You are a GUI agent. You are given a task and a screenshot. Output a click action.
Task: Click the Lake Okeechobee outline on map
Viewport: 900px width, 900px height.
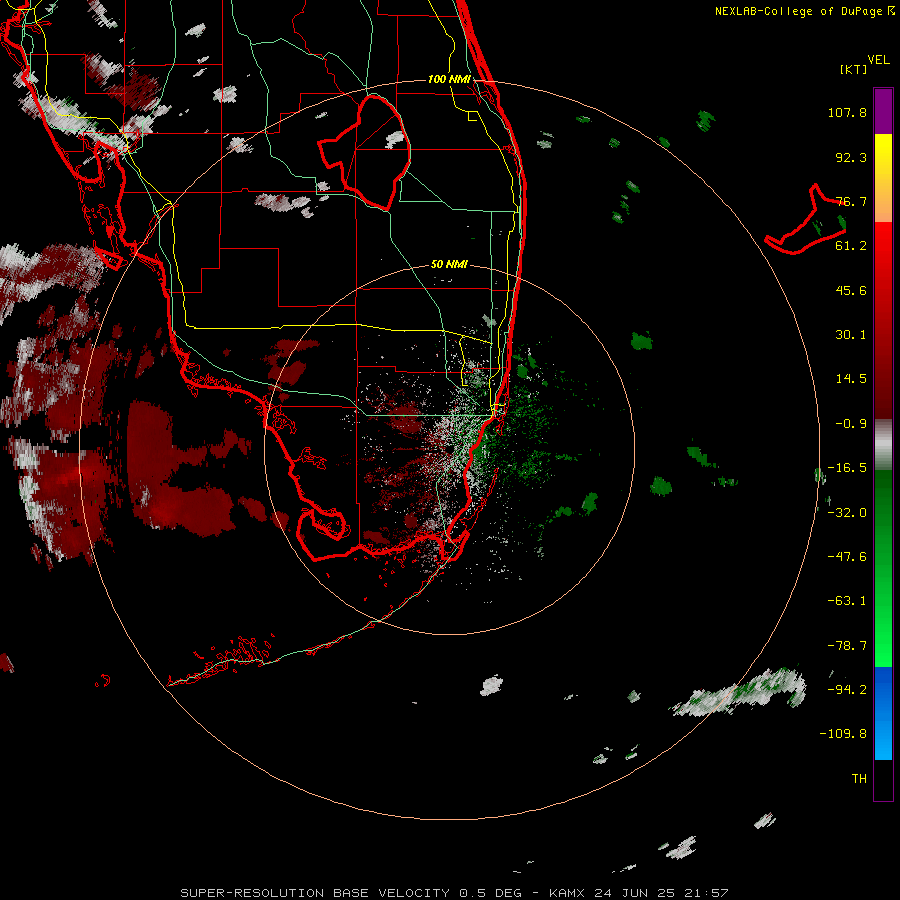[365, 152]
